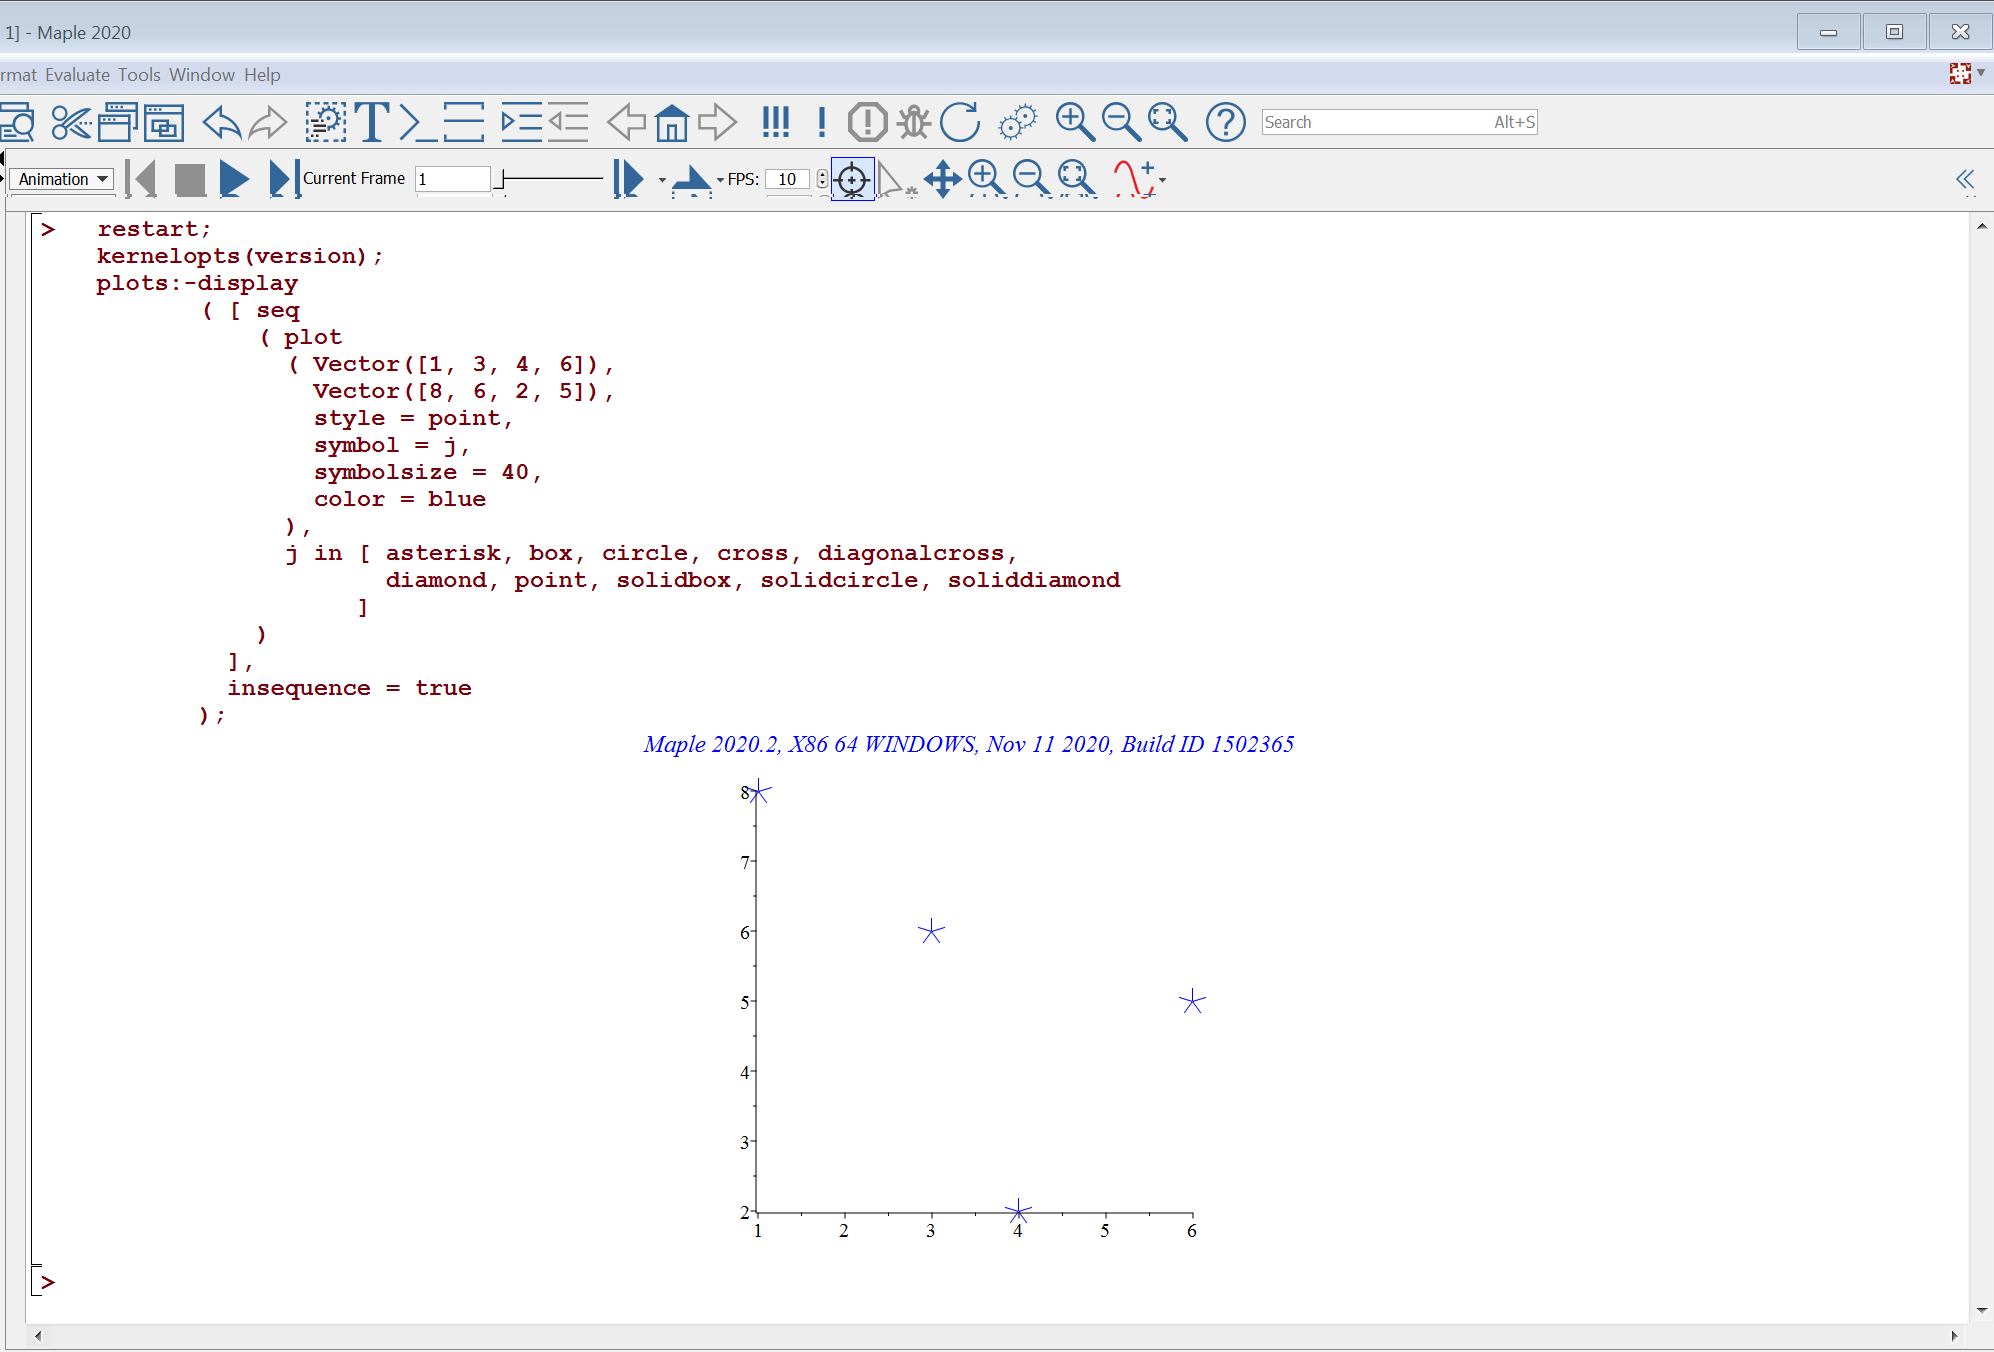
Task: Collapse the toolbar with double chevron
Action: tap(1964, 179)
